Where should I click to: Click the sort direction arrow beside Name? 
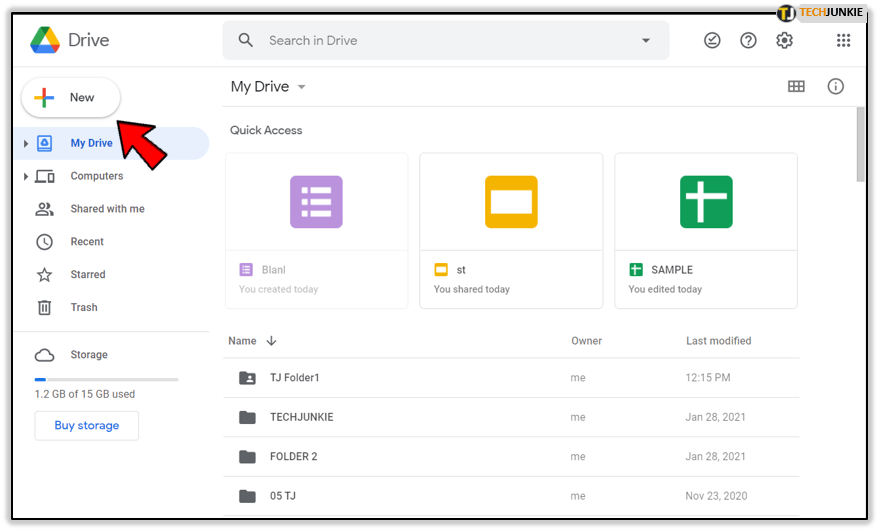[271, 341]
